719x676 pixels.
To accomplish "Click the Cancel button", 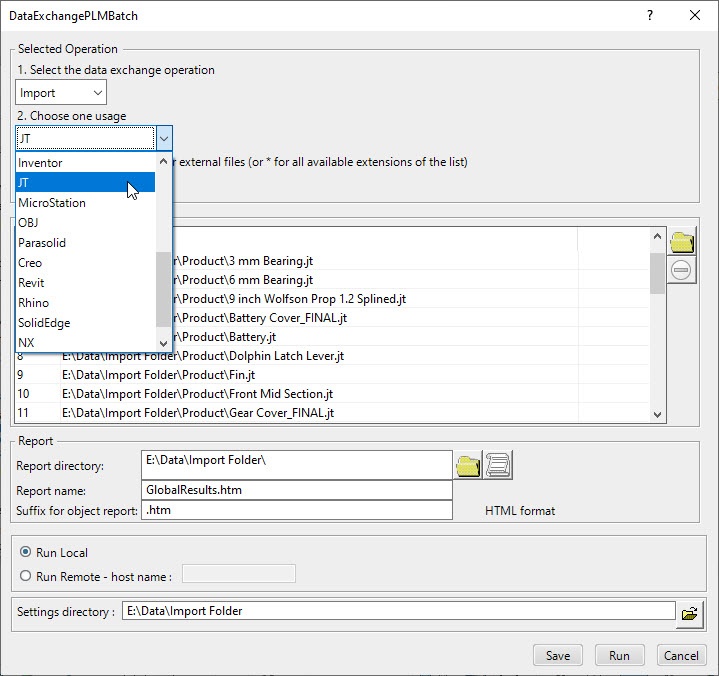I will tap(681, 655).
